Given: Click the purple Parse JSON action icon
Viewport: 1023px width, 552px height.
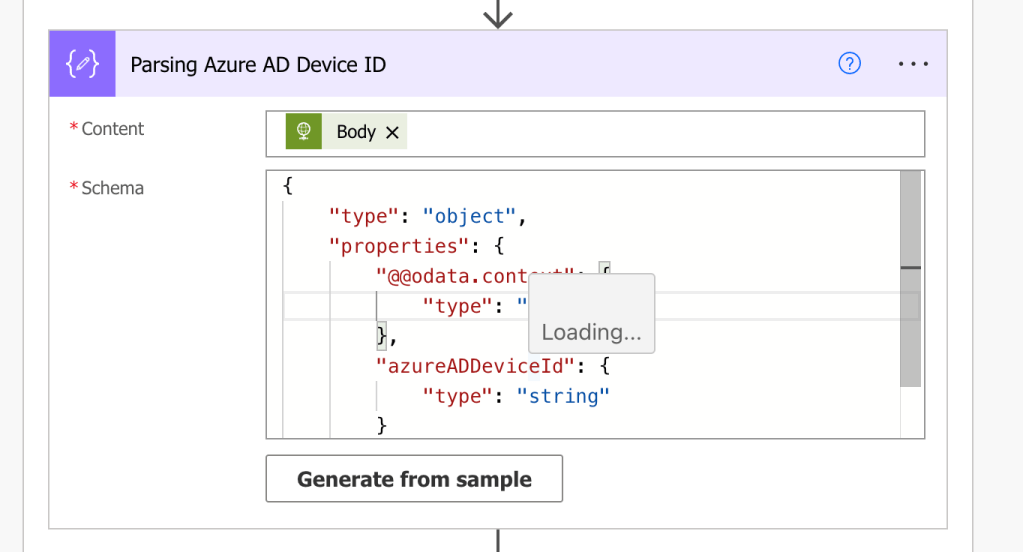Looking at the screenshot, I should (82, 64).
